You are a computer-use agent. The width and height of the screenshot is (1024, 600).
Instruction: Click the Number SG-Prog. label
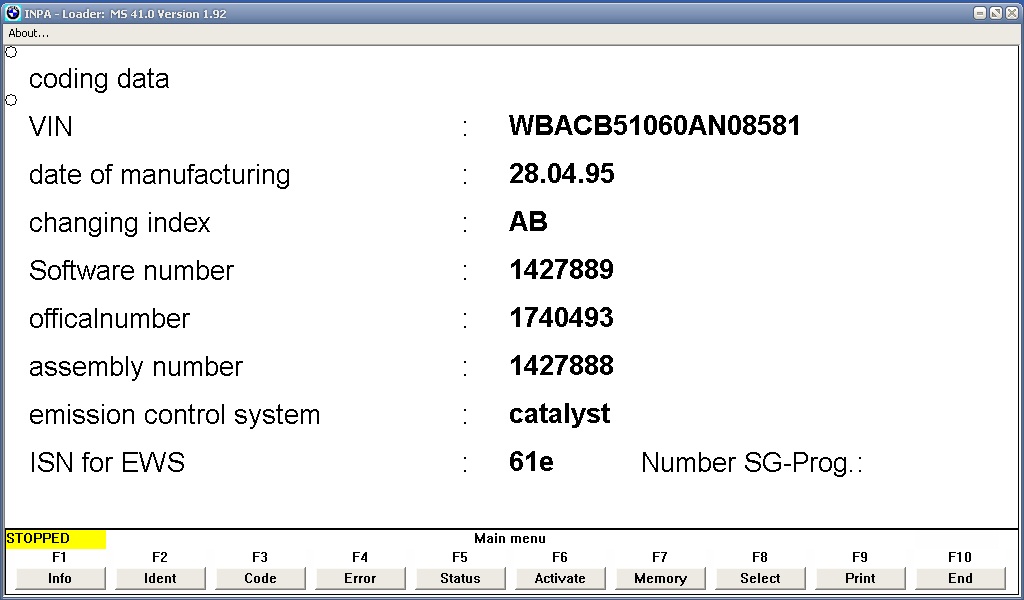coord(752,463)
